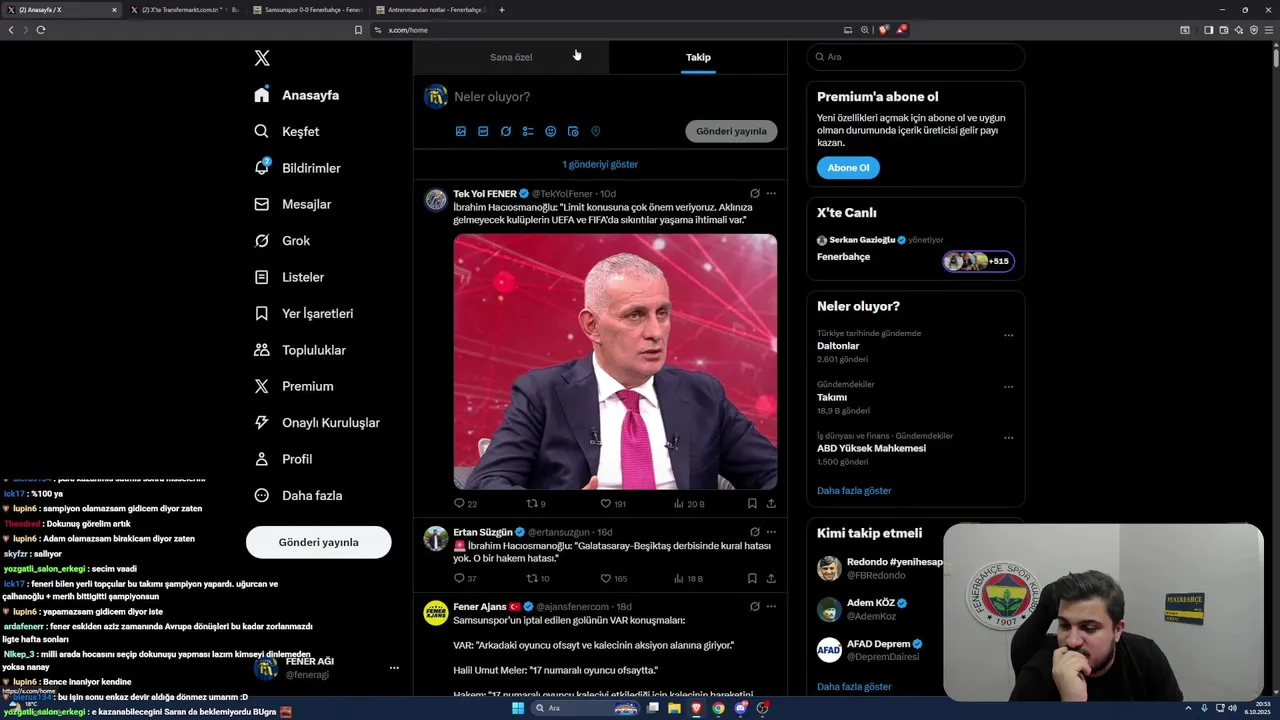Open Keşfet search page
Image resolution: width=1280 pixels, height=720 pixels.
287,131
